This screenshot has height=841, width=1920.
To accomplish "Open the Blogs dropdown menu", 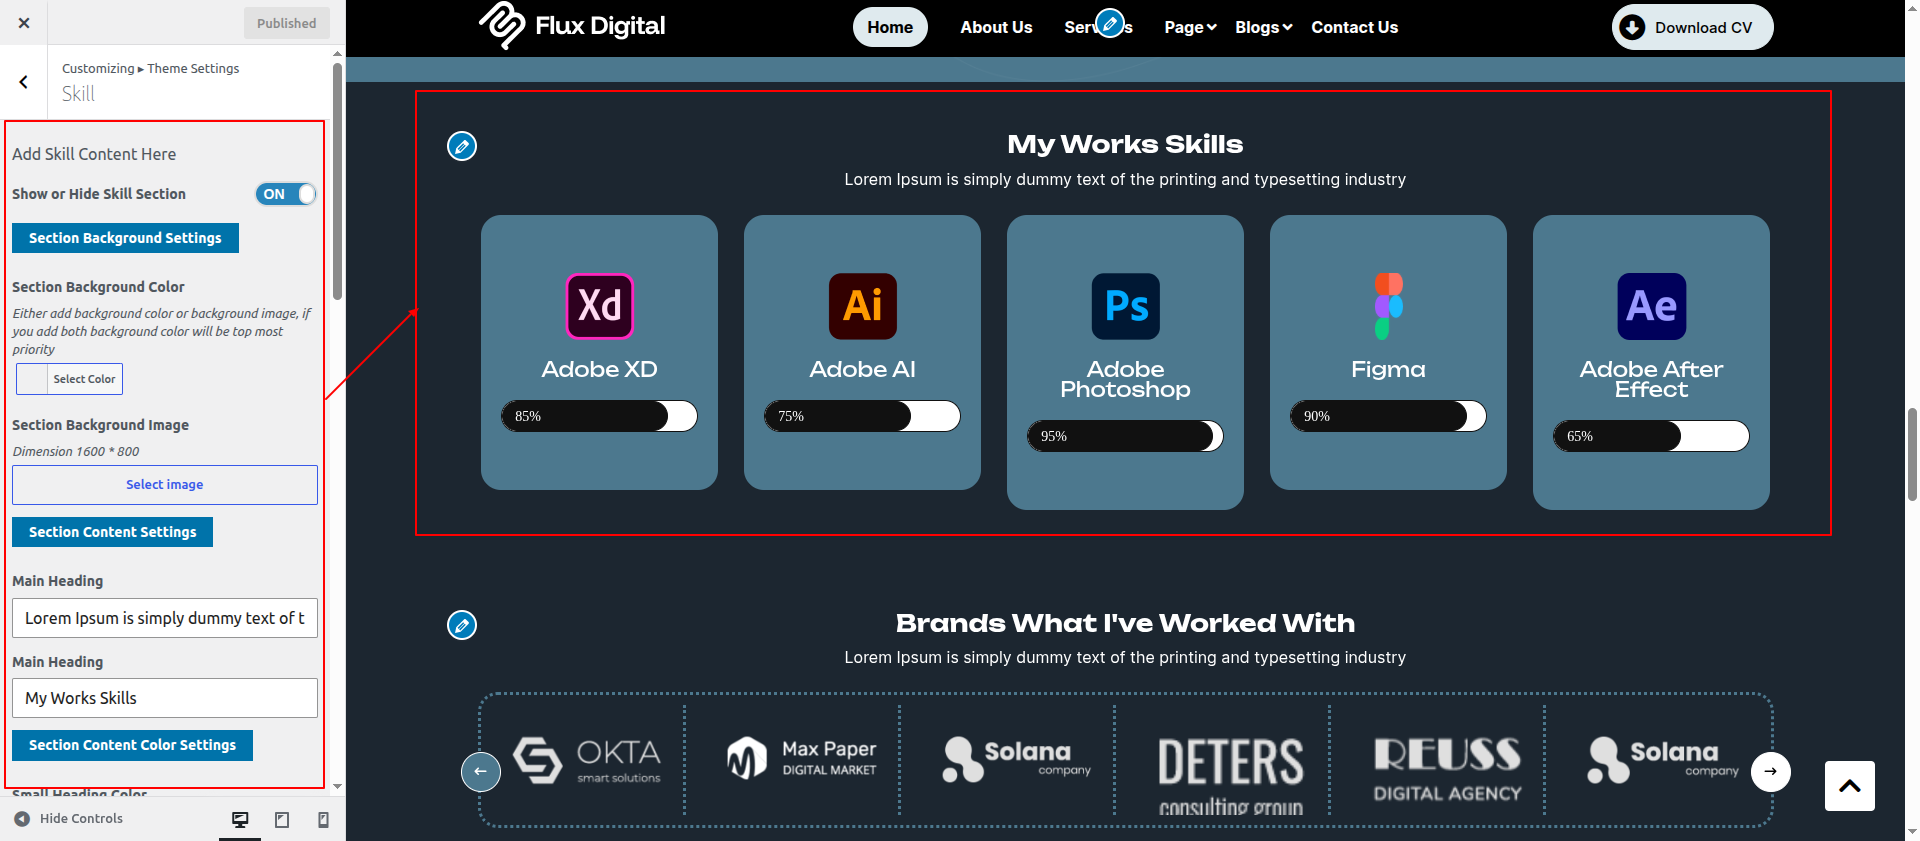I will pyautogui.click(x=1264, y=27).
